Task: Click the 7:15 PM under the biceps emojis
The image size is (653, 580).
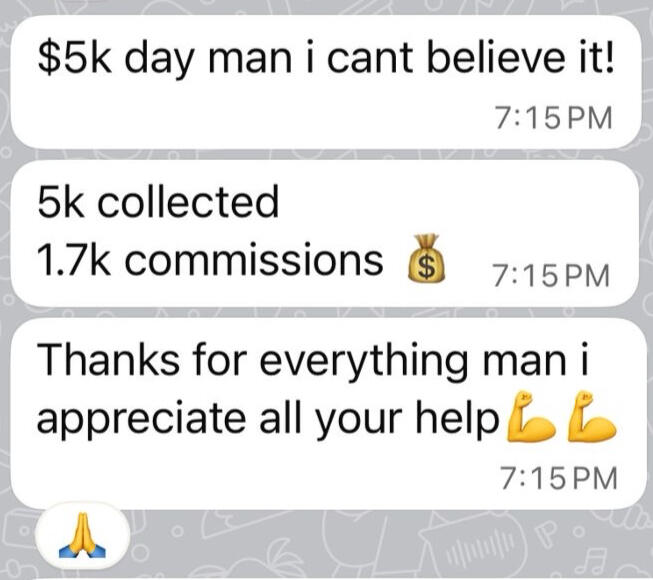Action: click(558, 478)
